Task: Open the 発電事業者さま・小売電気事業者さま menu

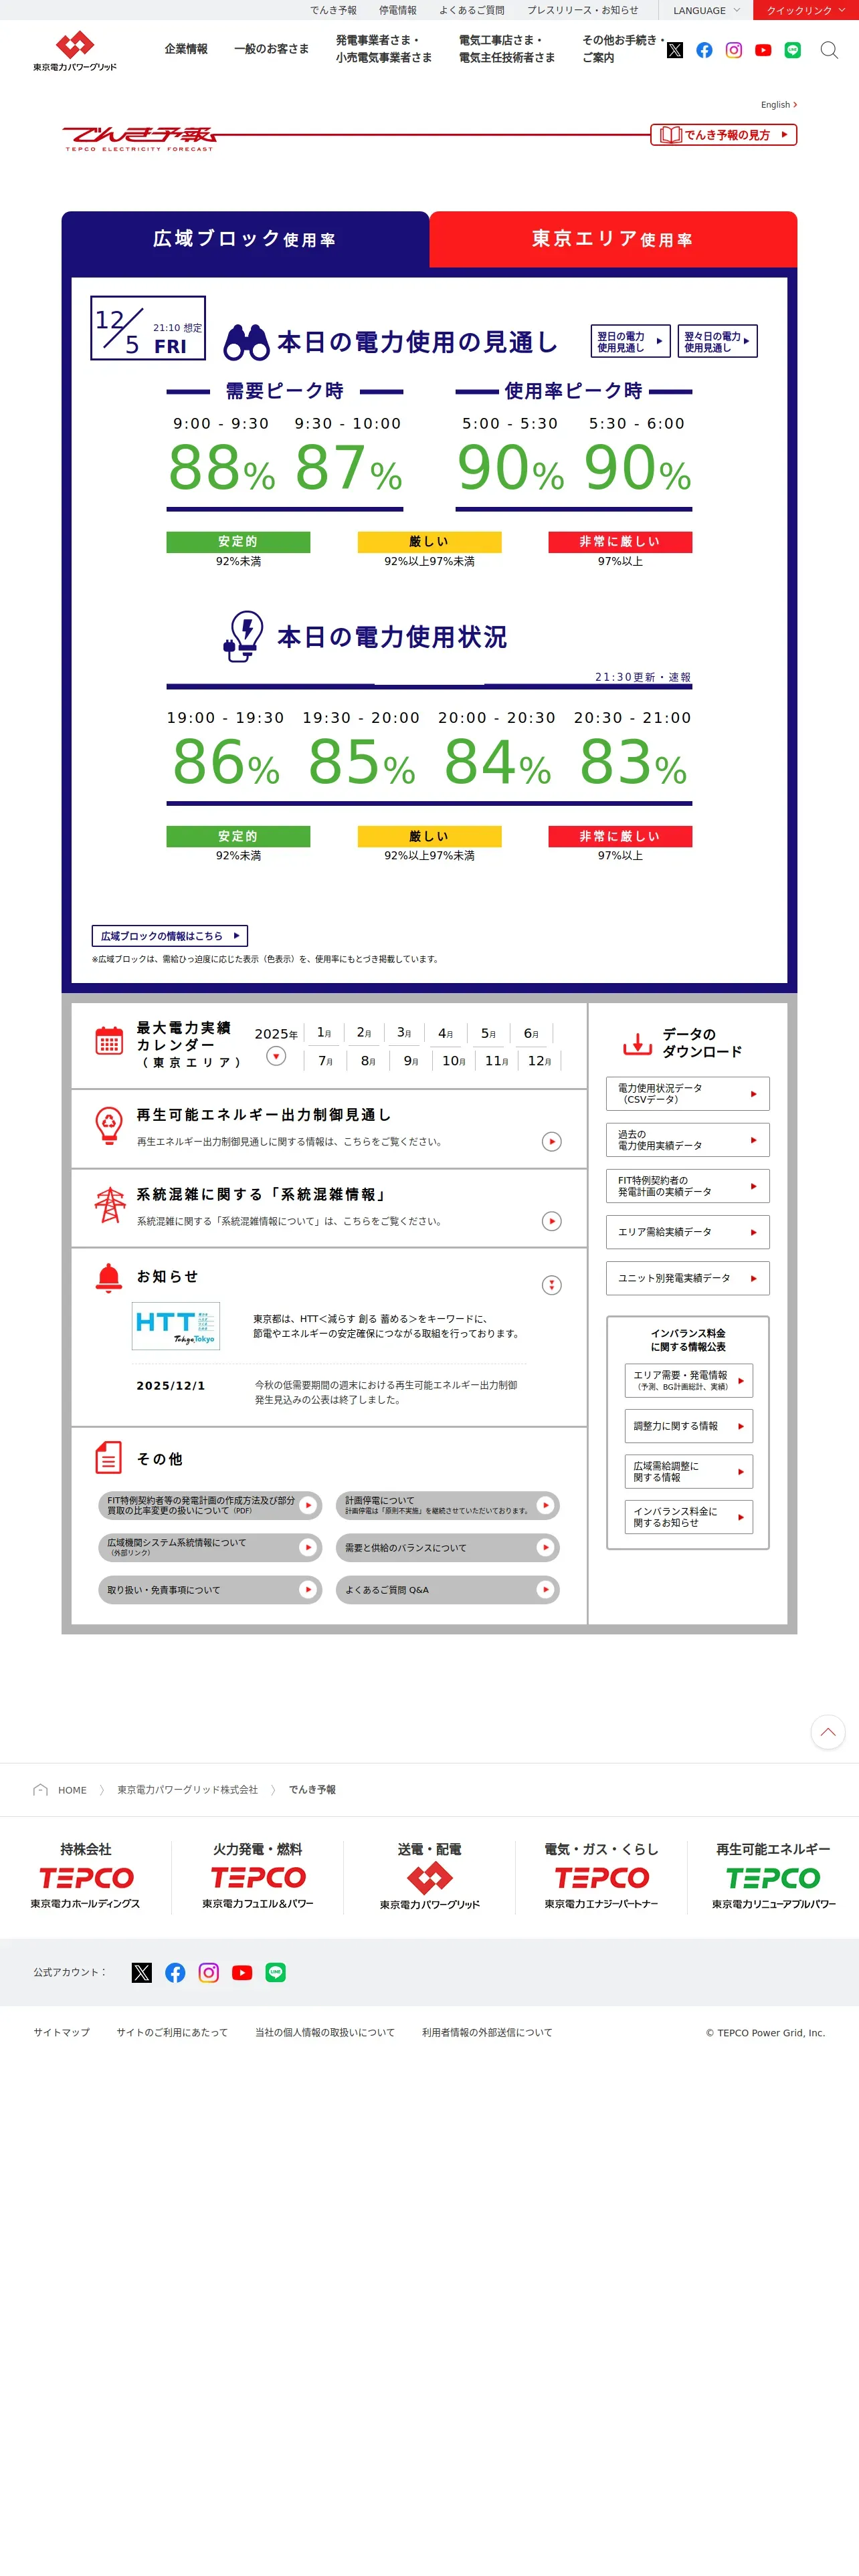Action: point(384,49)
